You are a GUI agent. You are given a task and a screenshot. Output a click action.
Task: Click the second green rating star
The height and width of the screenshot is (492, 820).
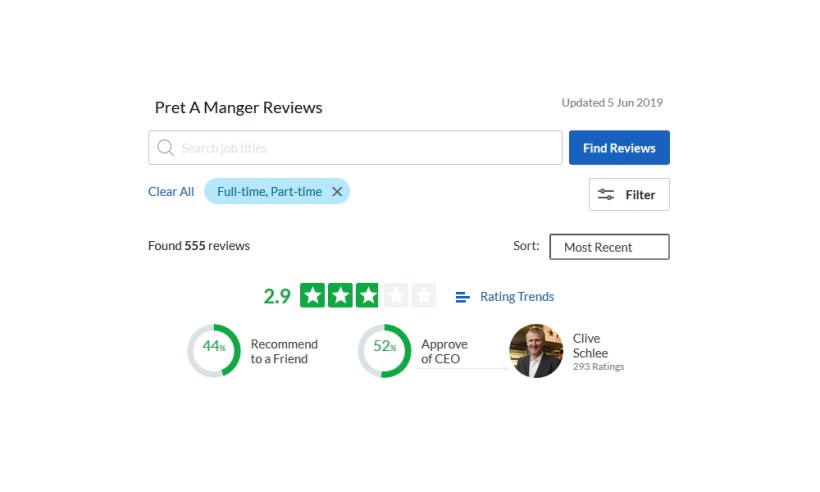340,296
